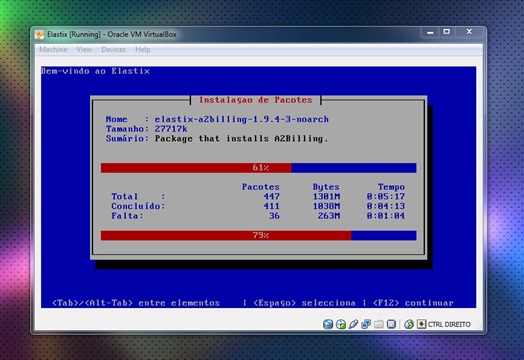Click the total bytes value 1301M
This screenshot has height=360, width=524.
click(x=326, y=196)
